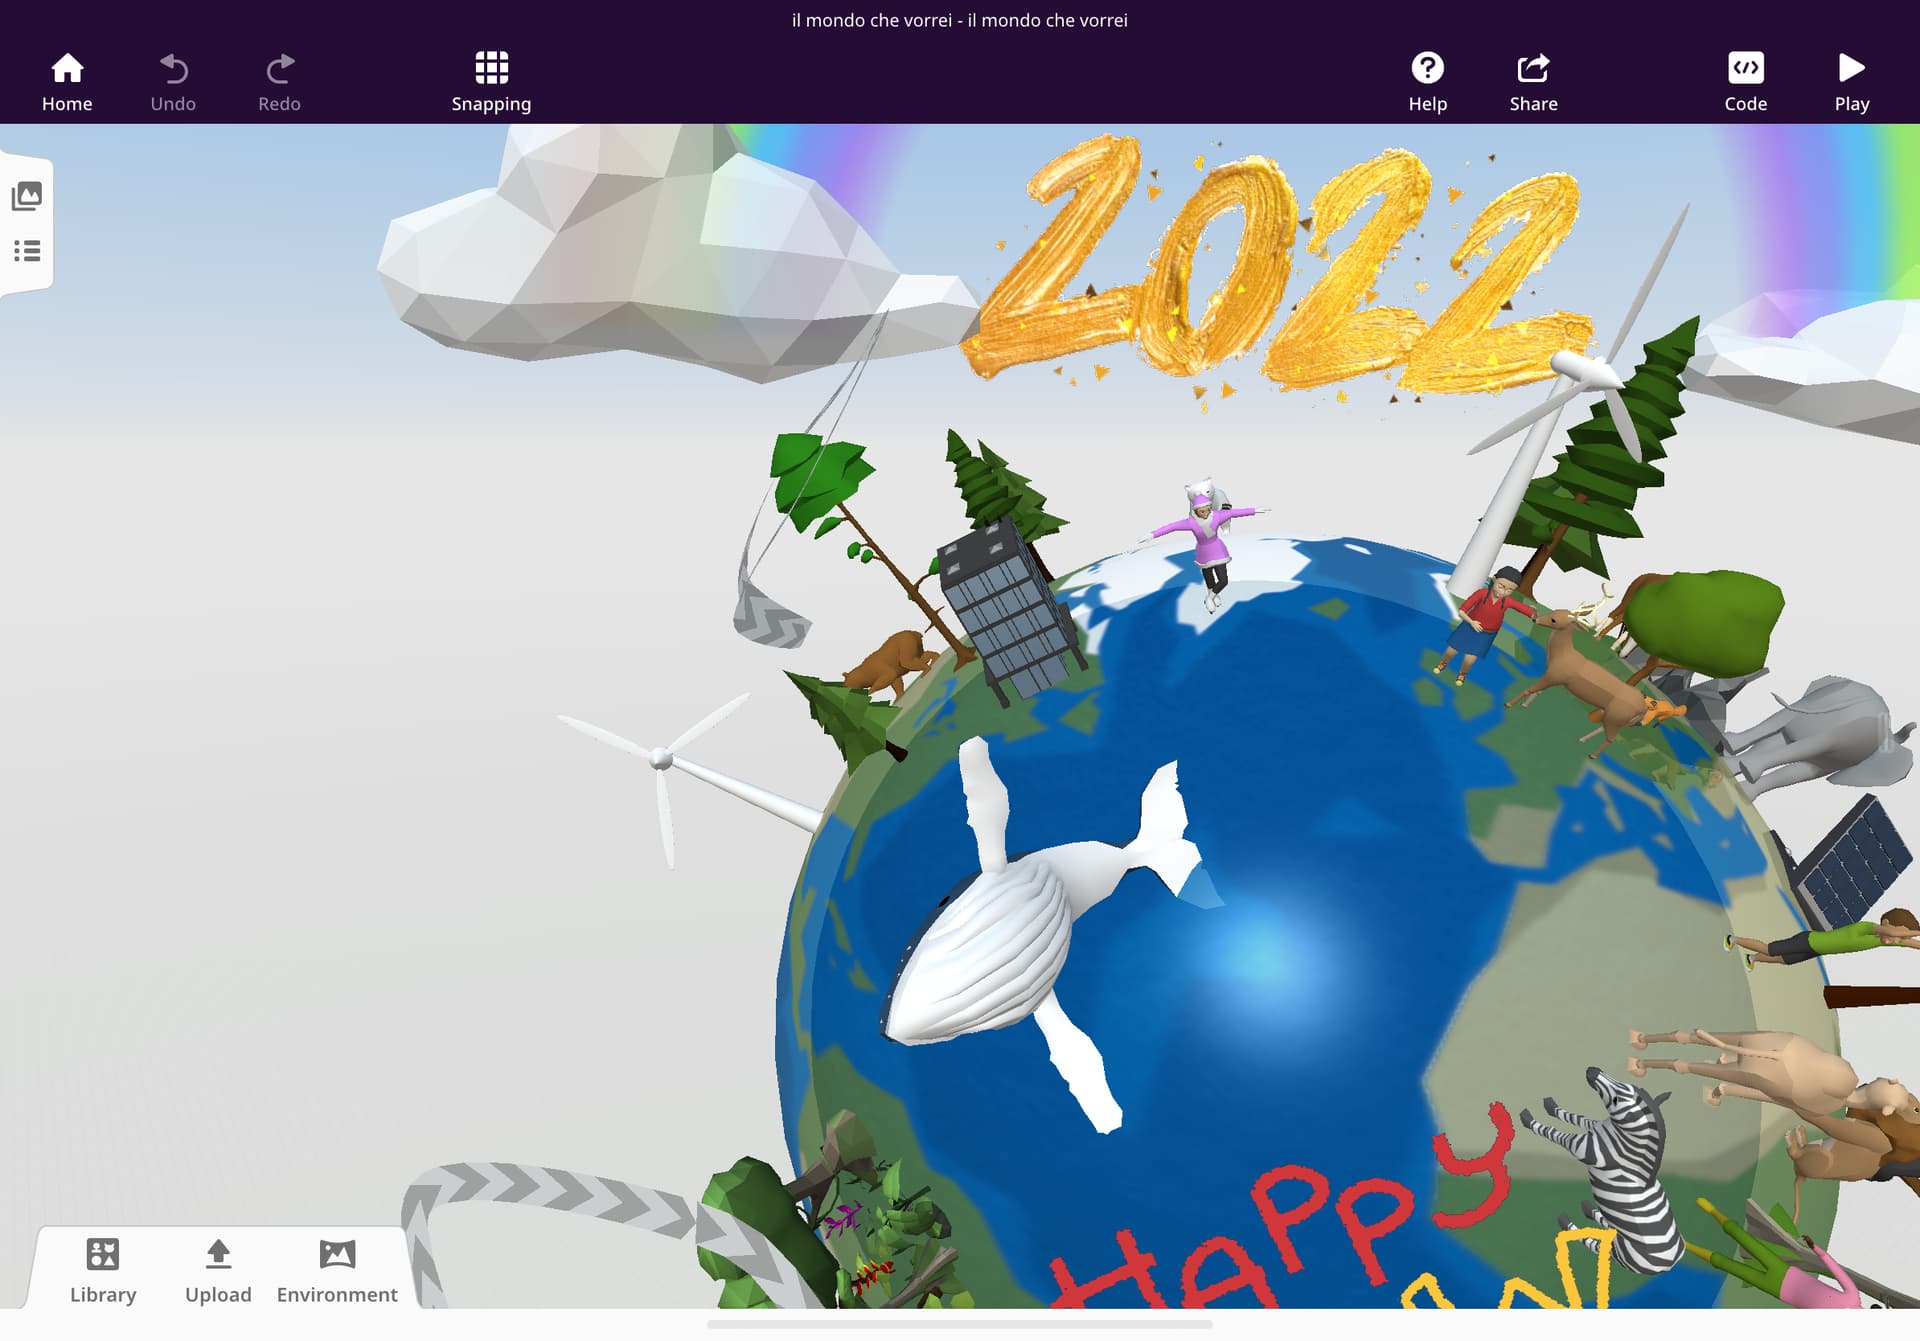Toggle the Snapping grid option
Screen dimensions: 1920x1341
(491, 82)
